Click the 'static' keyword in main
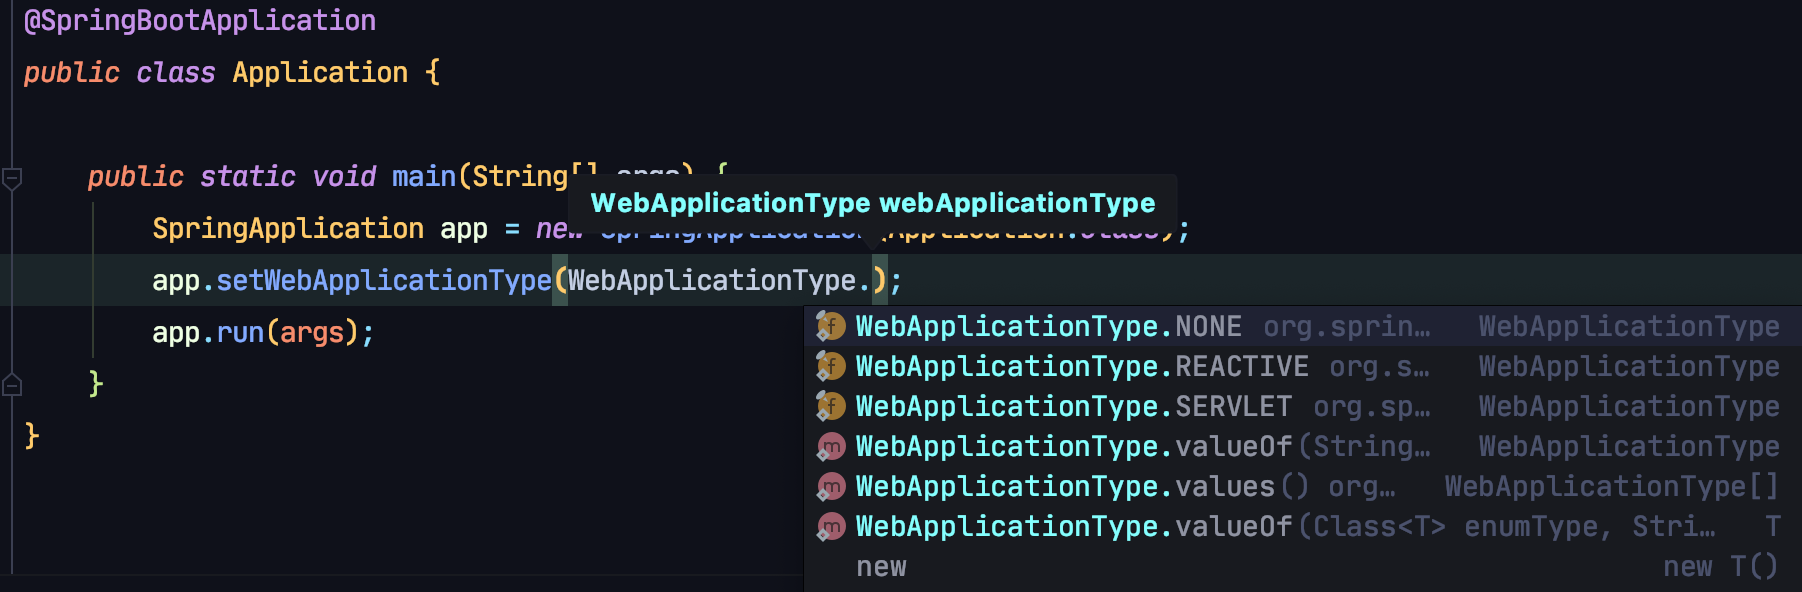The width and height of the screenshot is (1802, 592). coord(248,176)
